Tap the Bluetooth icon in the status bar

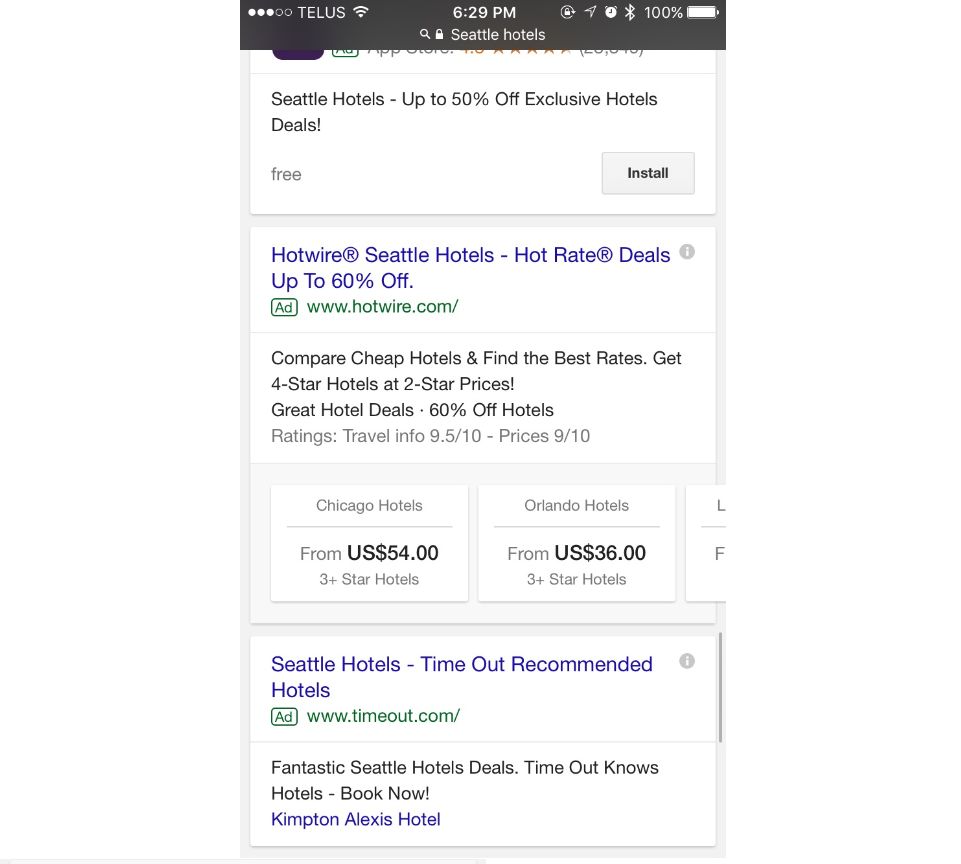630,13
